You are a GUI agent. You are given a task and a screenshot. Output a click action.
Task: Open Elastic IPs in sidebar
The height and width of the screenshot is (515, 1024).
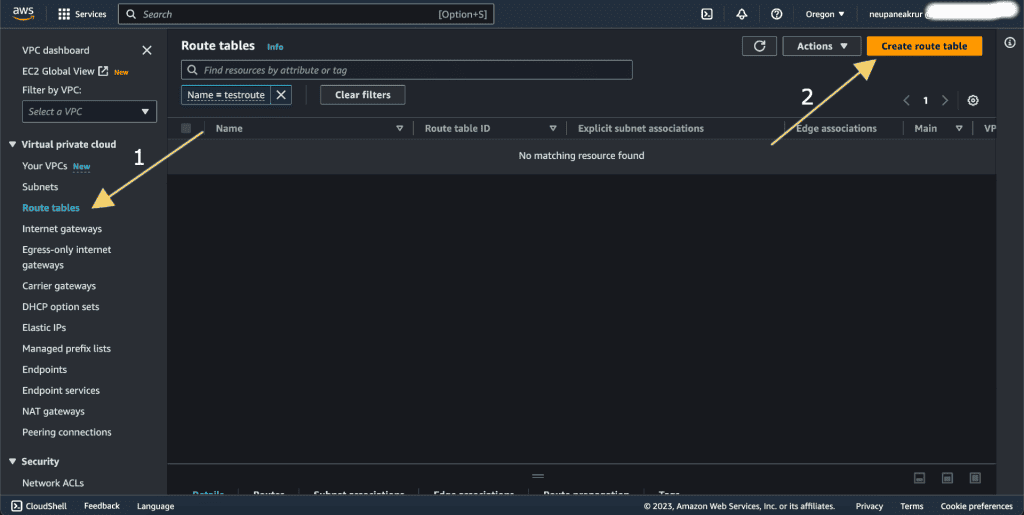(x=44, y=328)
